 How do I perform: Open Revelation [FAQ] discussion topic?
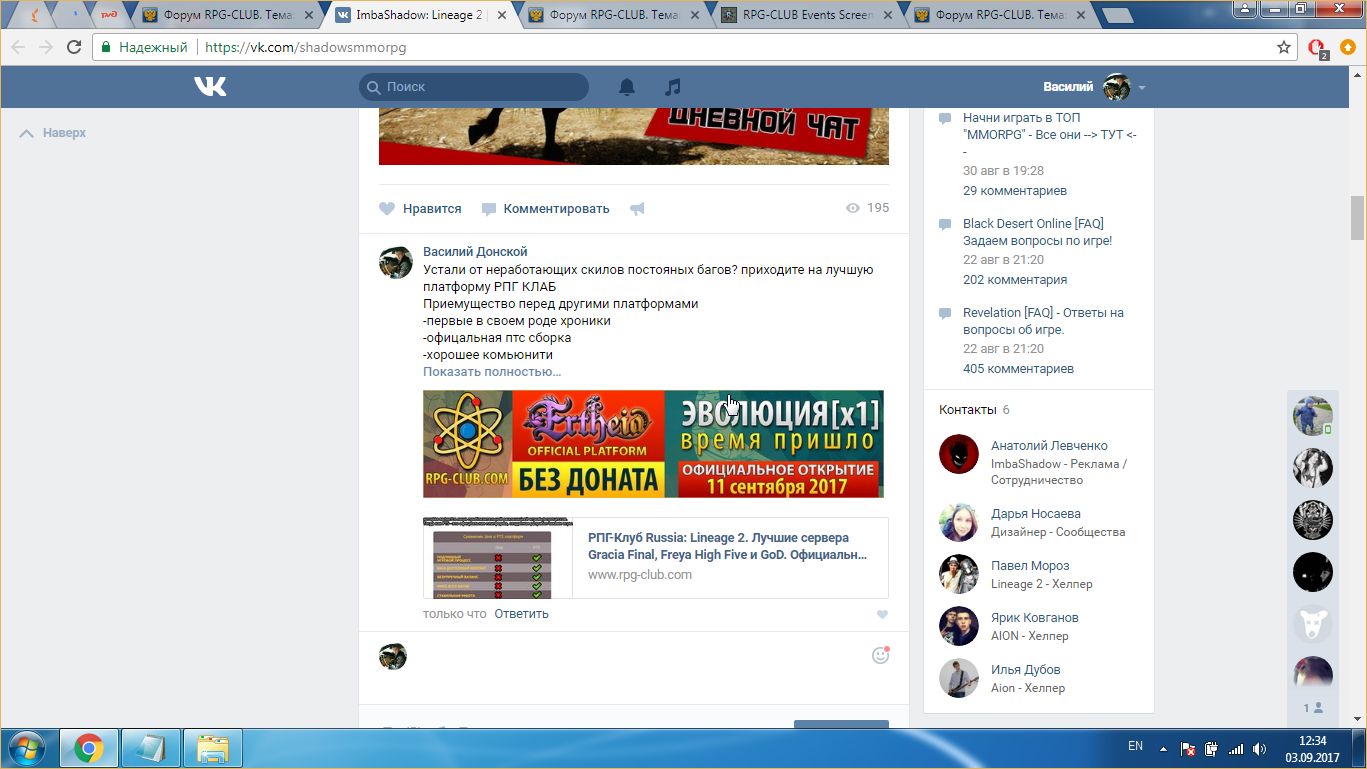1043,321
